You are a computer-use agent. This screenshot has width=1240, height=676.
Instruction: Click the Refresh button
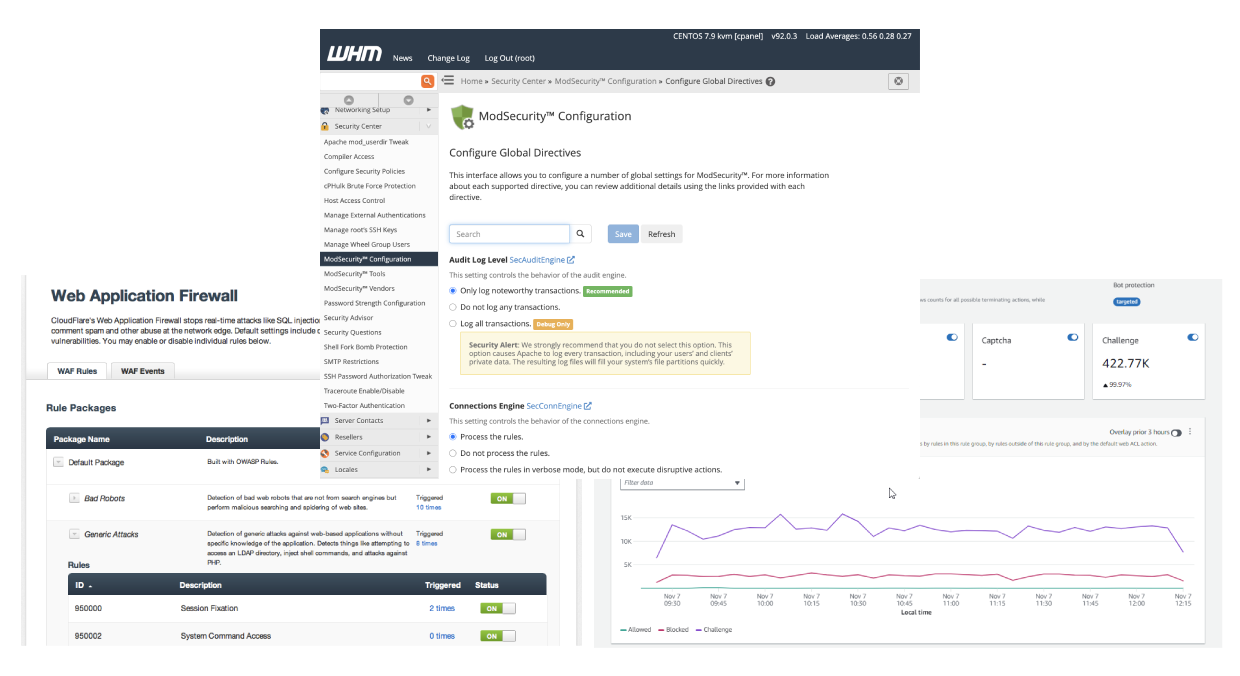coord(661,234)
